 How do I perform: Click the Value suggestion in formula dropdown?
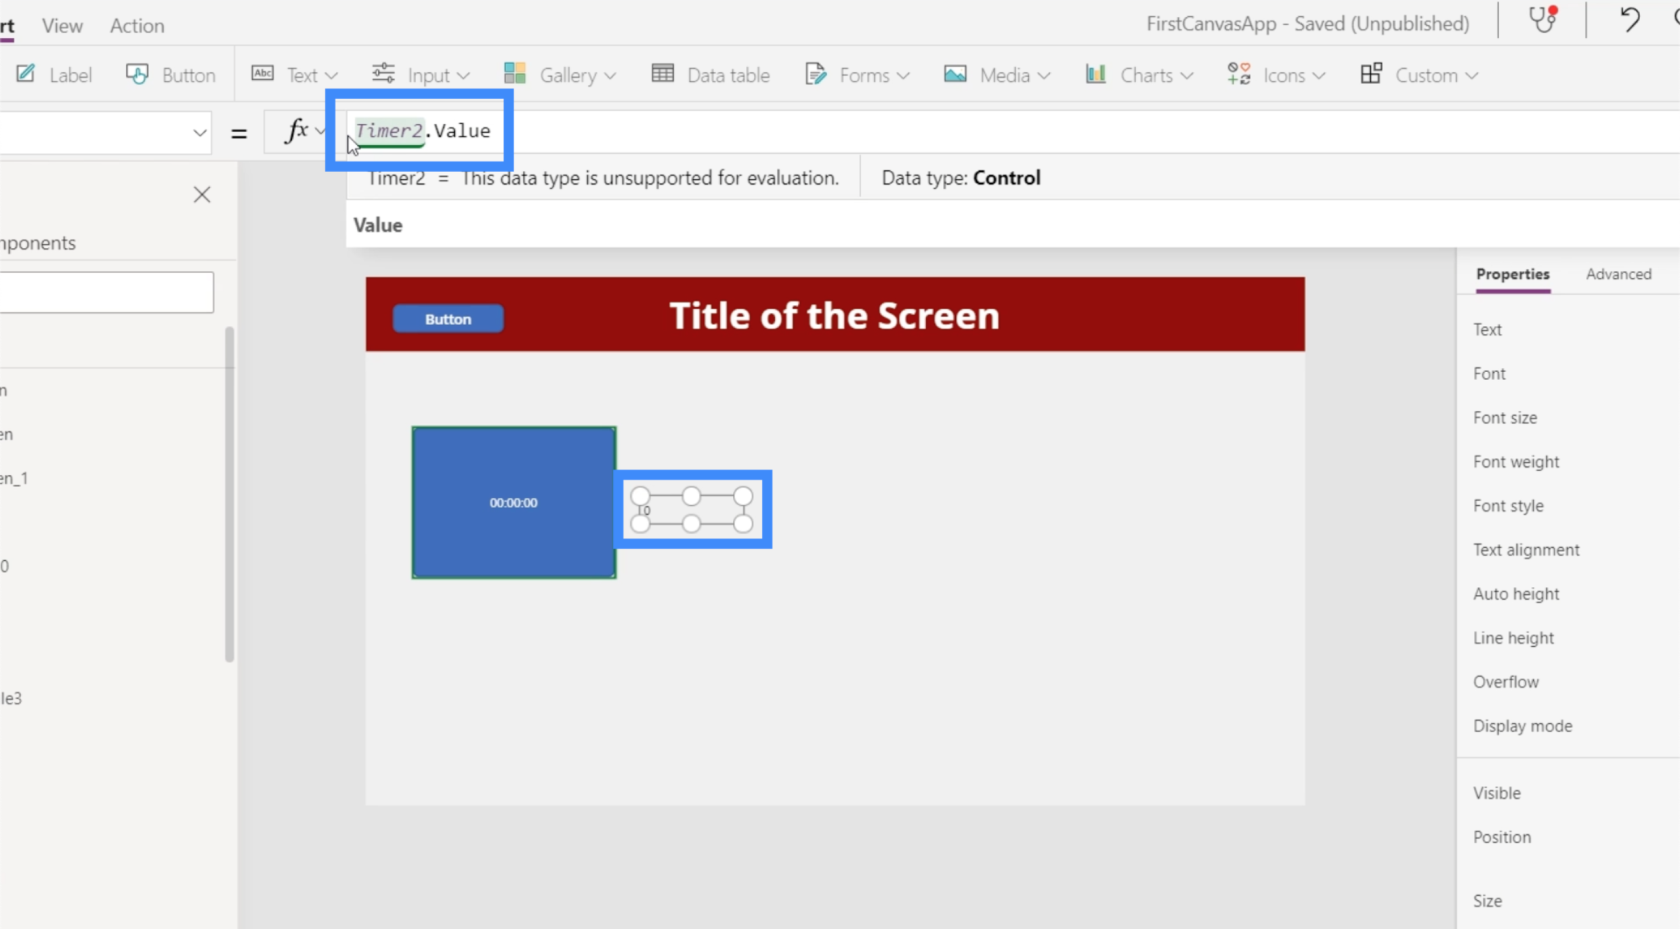pos(378,225)
